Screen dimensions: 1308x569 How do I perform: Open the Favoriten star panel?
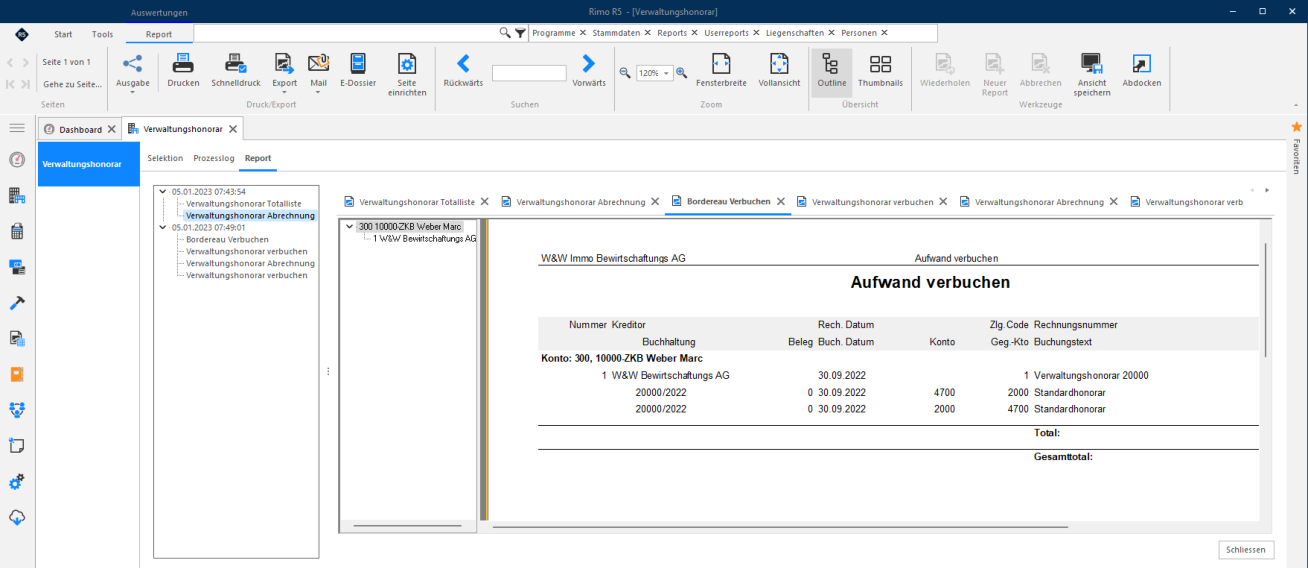point(1297,127)
